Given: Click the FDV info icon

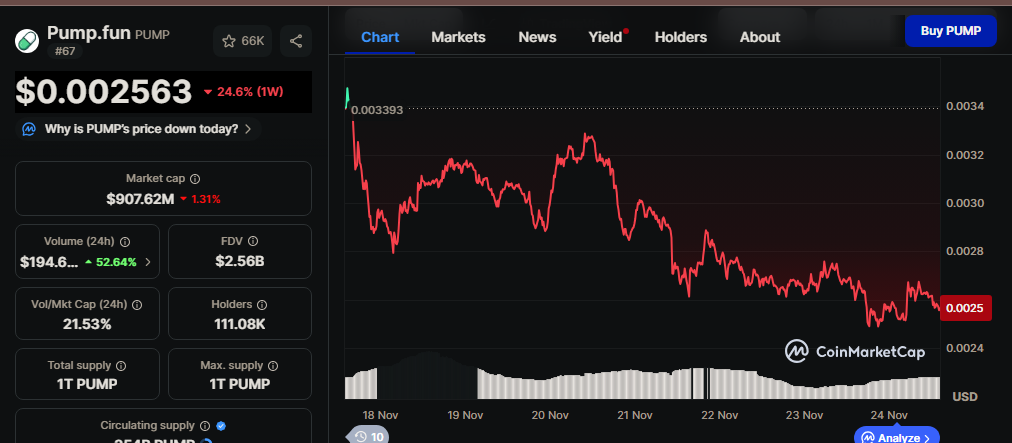Looking at the screenshot, I should point(253,242).
